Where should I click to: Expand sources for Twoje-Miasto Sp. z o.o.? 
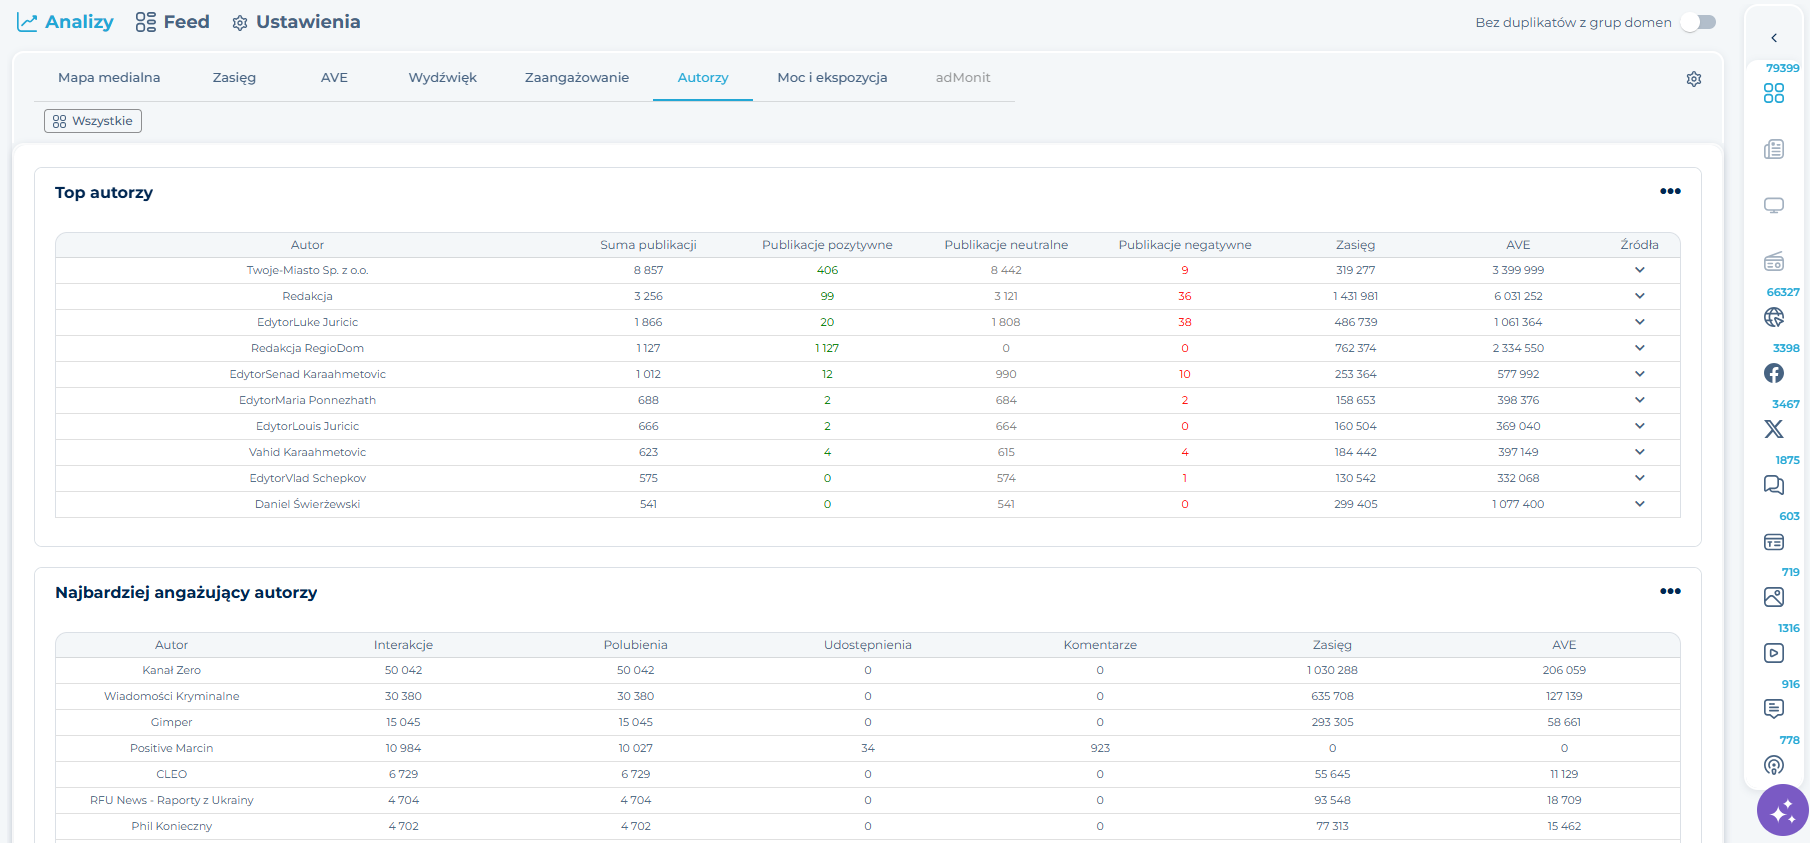point(1640,270)
